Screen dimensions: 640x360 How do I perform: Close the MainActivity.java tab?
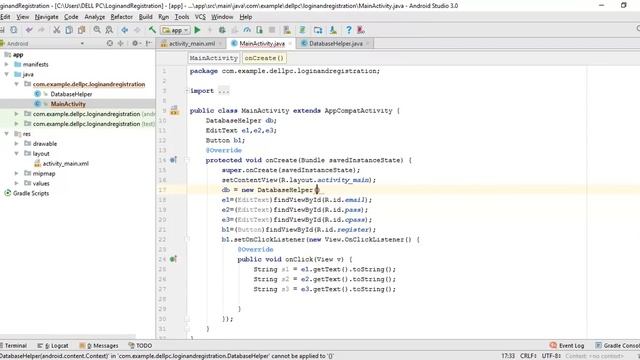coord(290,44)
